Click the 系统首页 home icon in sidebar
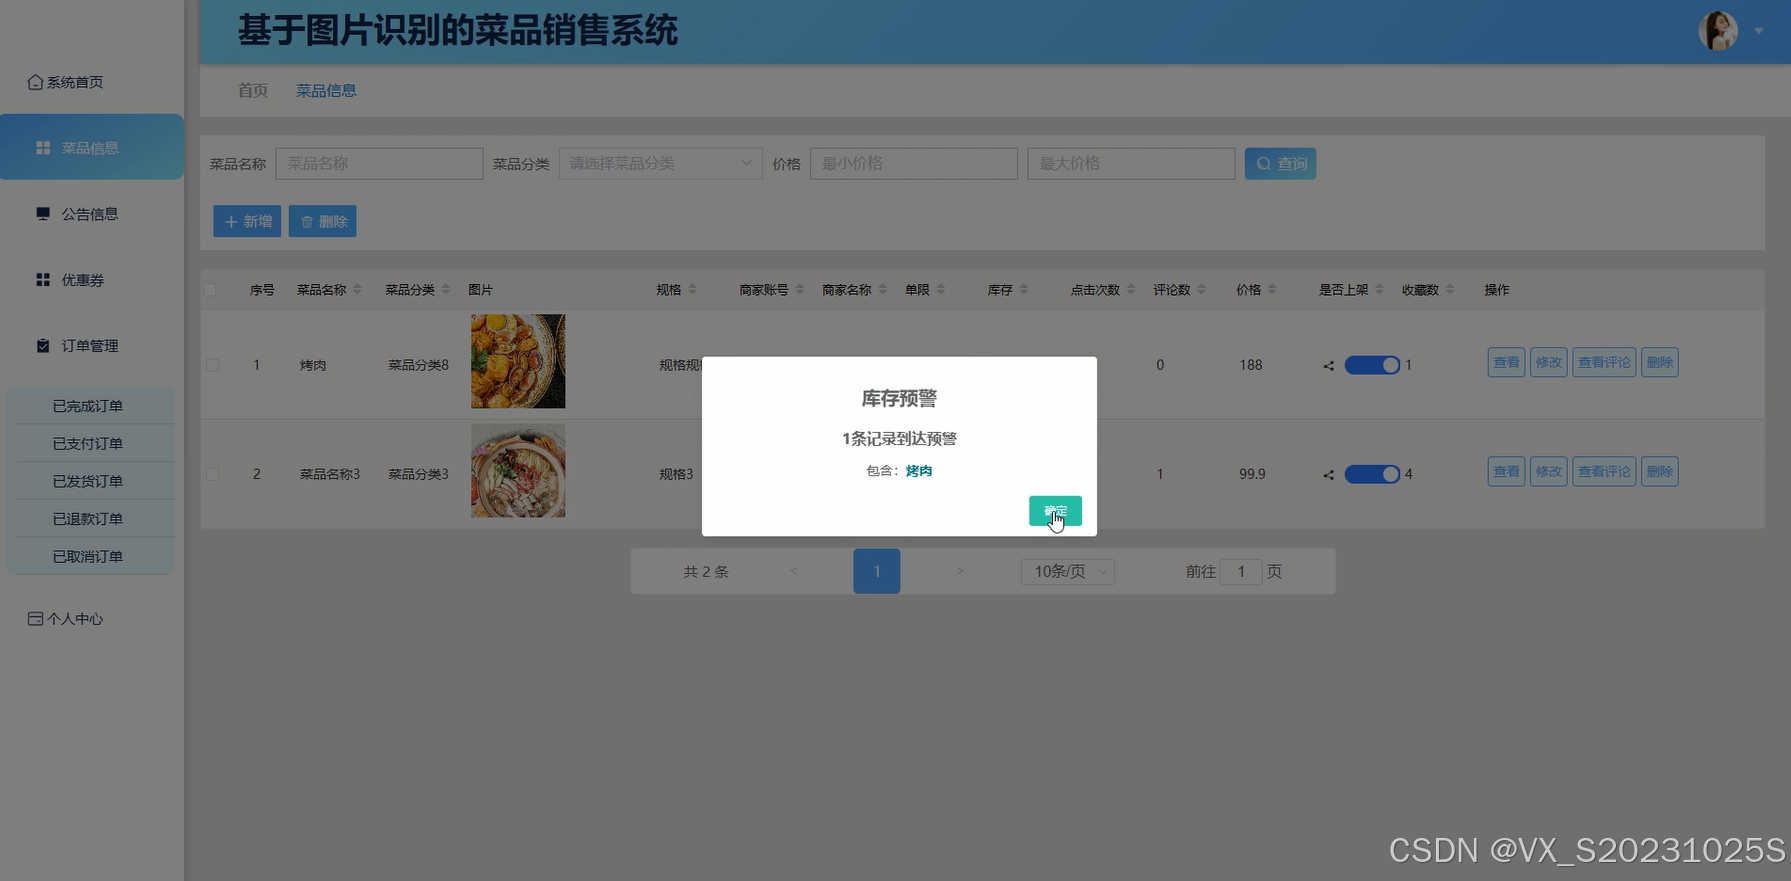 coord(35,82)
